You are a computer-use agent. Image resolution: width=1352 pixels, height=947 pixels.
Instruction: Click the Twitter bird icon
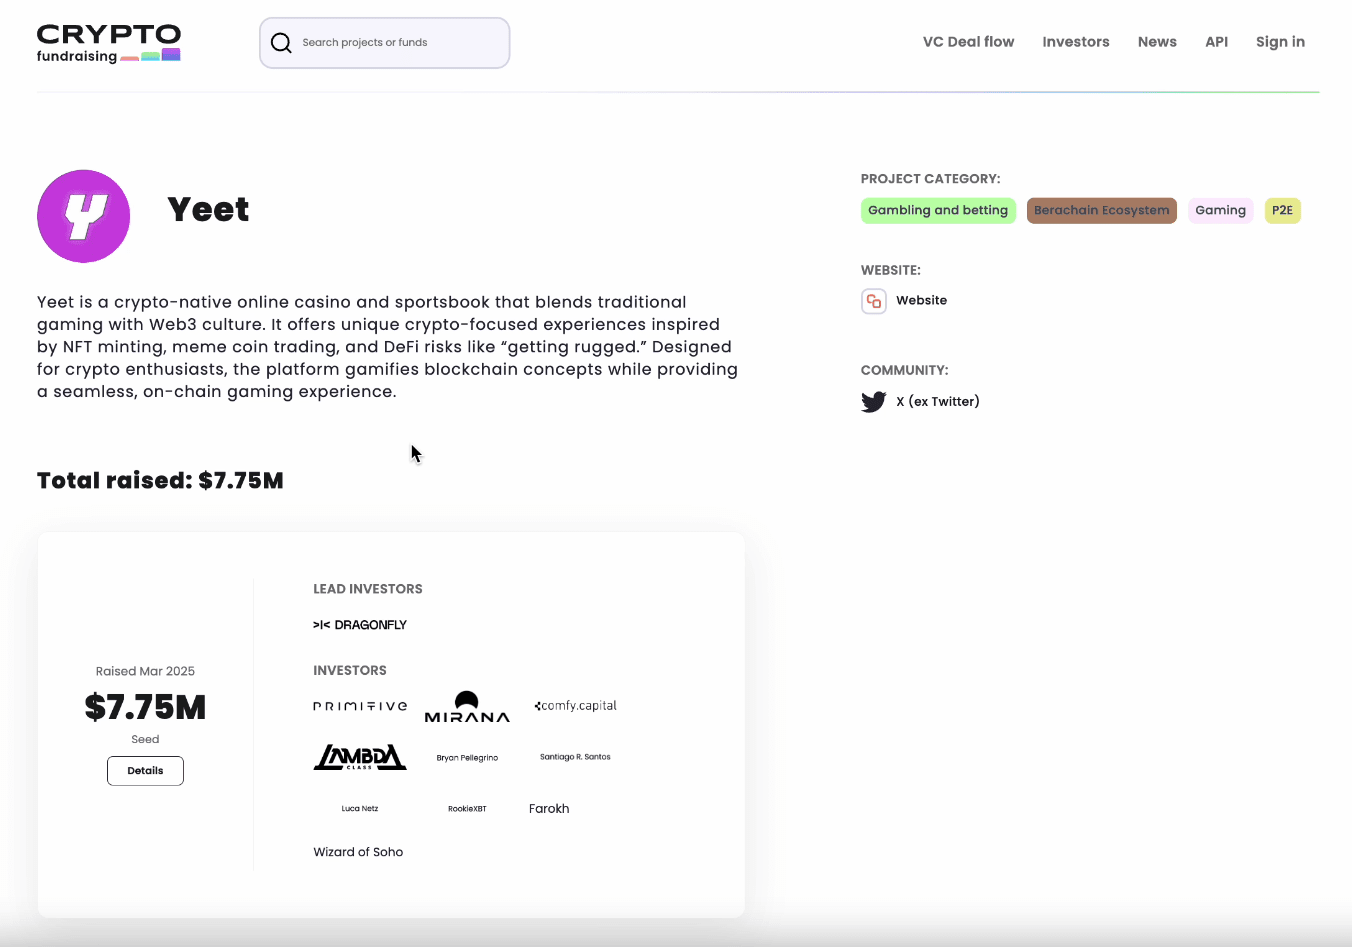pyautogui.click(x=874, y=402)
